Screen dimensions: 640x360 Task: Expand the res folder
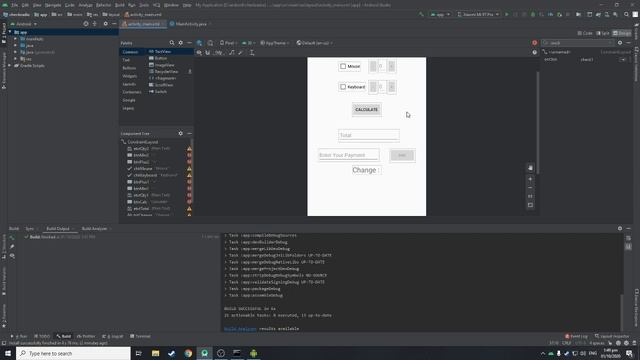click(x=16, y=59)
